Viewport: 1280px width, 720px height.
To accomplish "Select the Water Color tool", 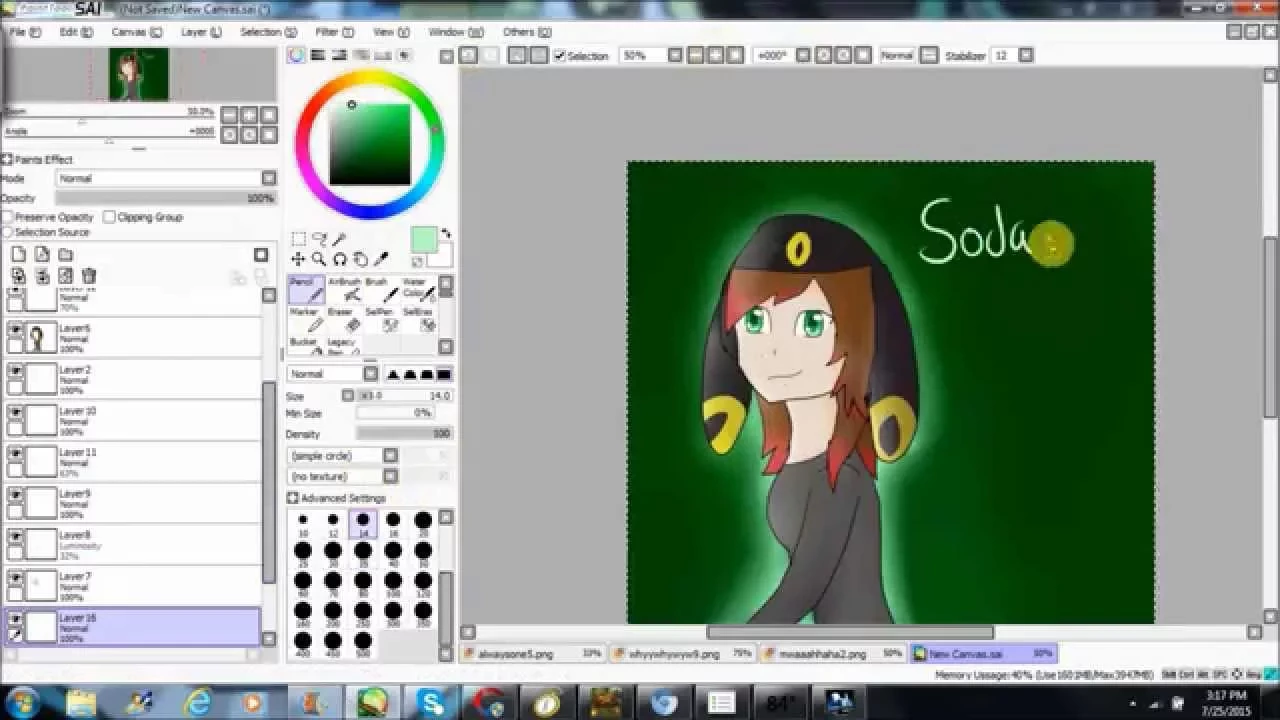I will pos(418,289).
